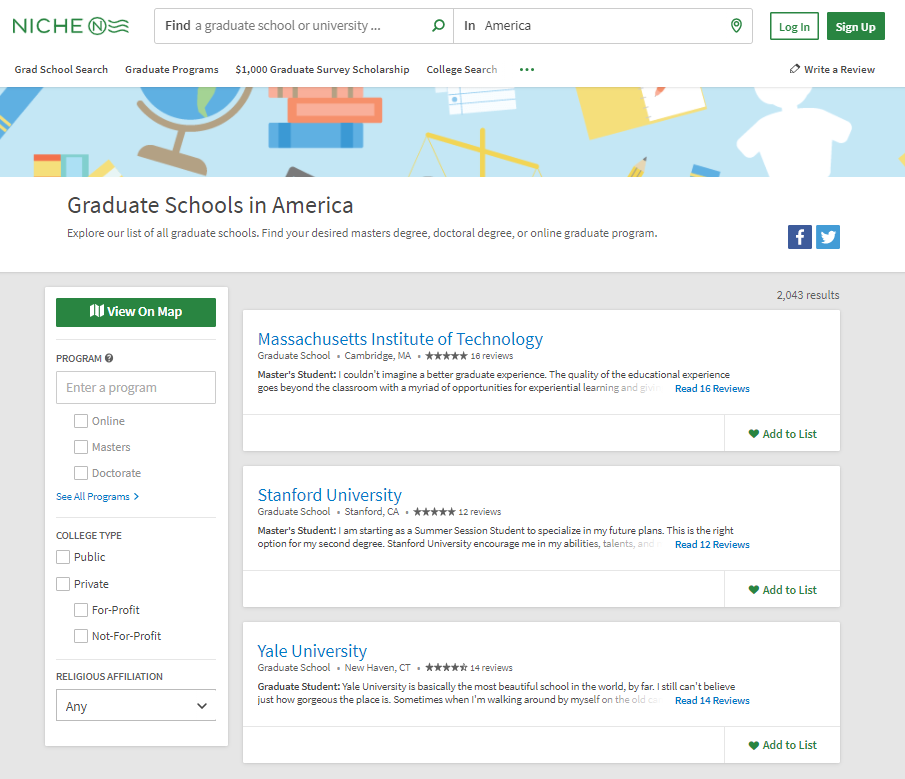Open Yale University page
This screenshot has width=905, height=779.
[x=312, y=651]
